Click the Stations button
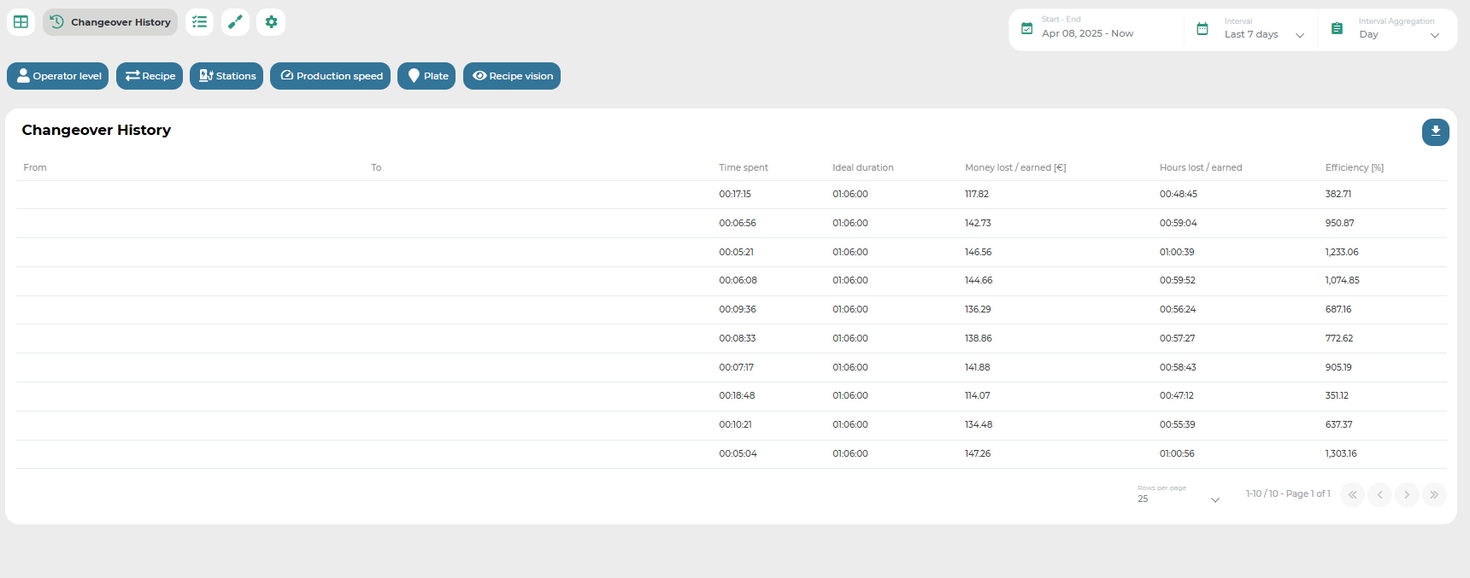 click(x=227, y=76)
